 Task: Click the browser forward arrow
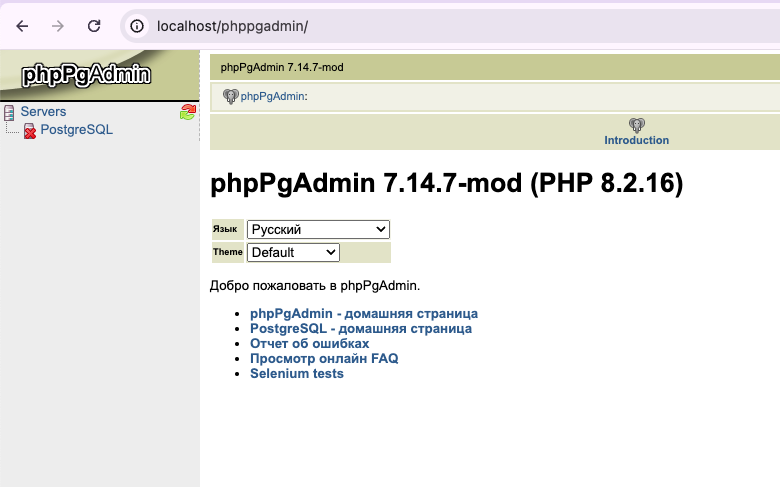(x=58, y=26)
